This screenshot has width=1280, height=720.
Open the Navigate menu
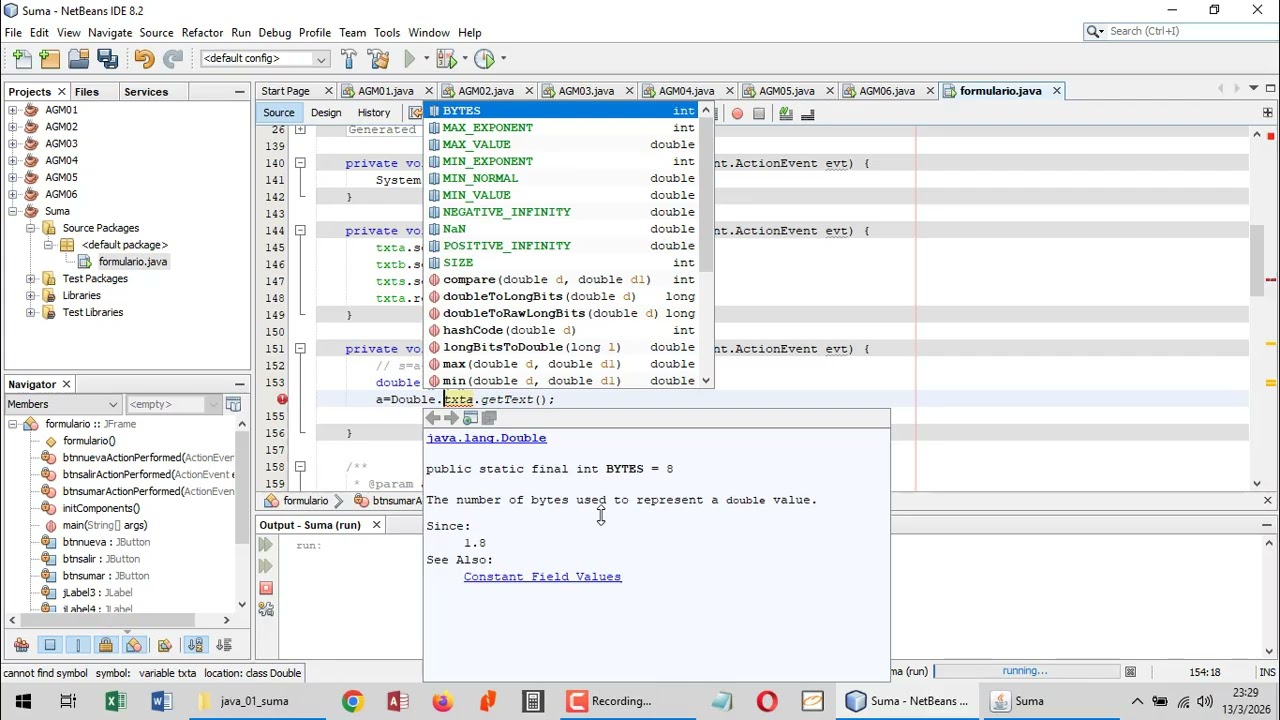[110, 32]
